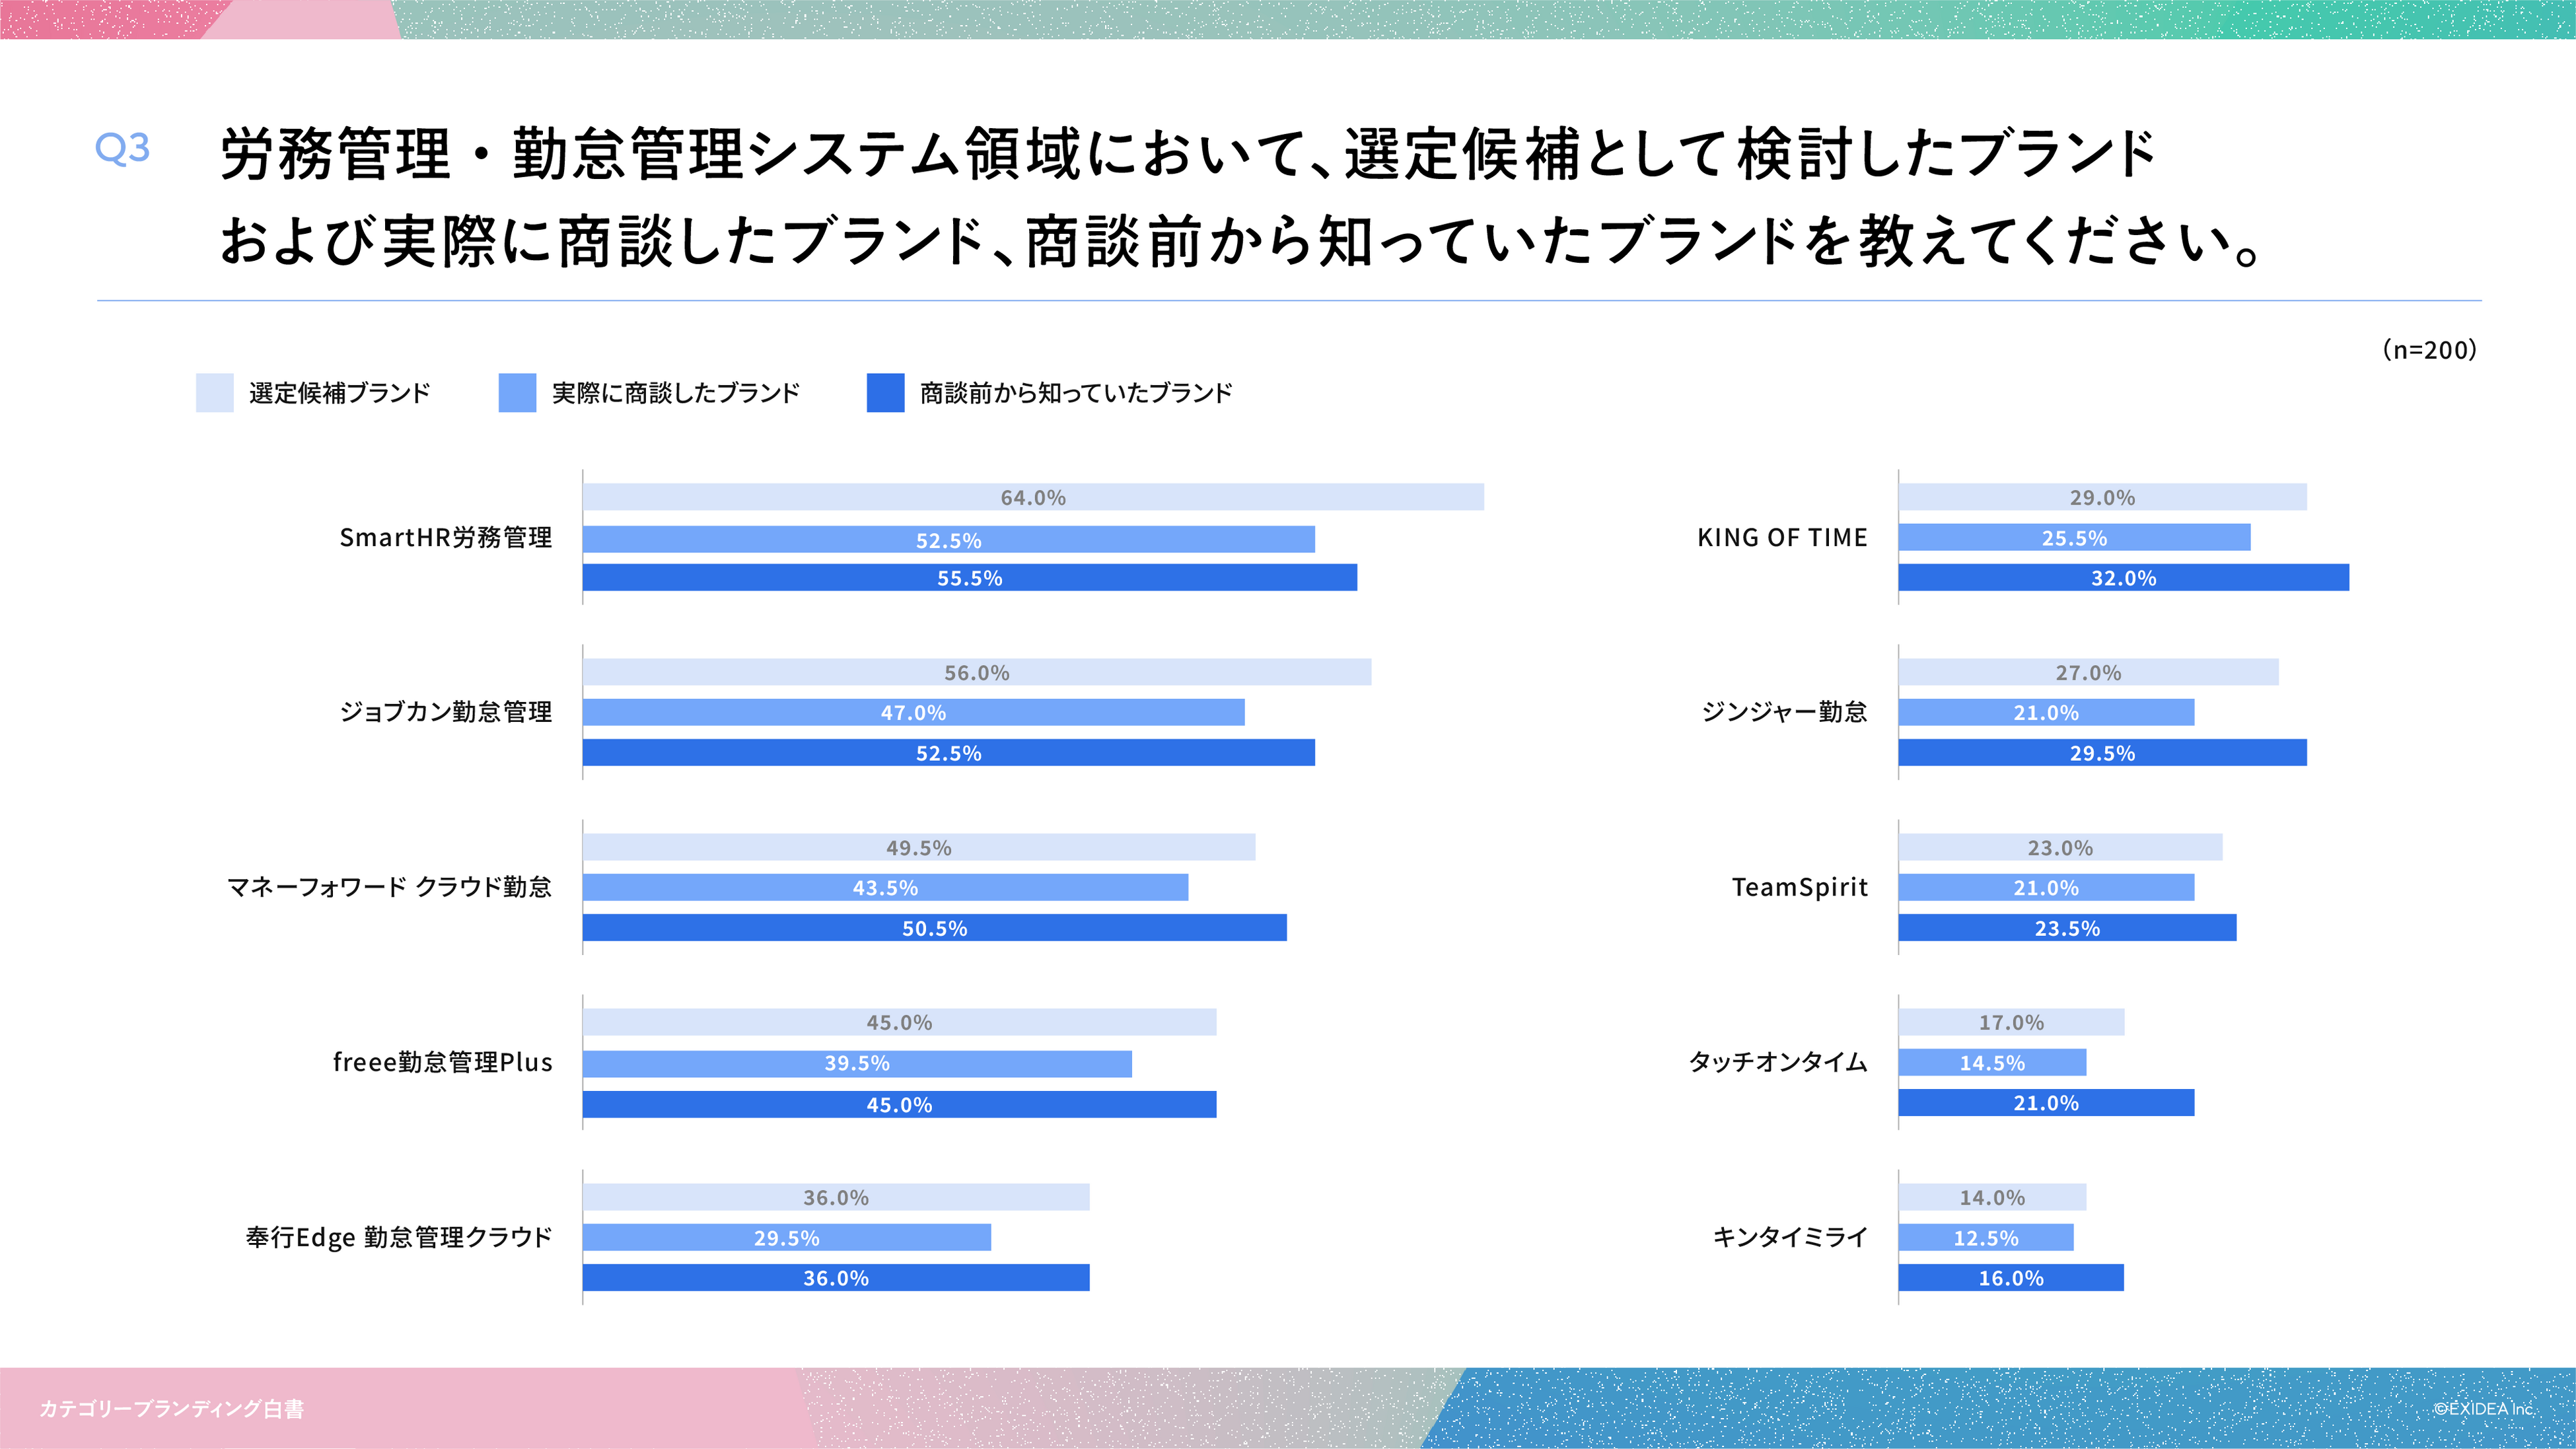Select the Q3 question label

tap(122, 148)
